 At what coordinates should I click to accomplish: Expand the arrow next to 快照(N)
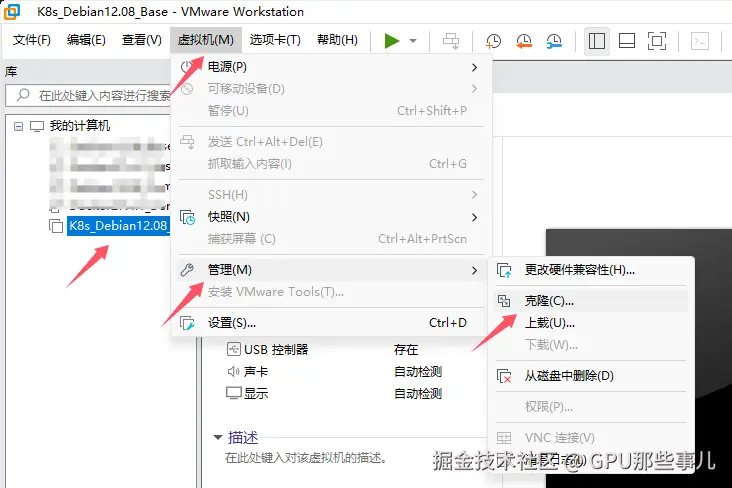474,217
